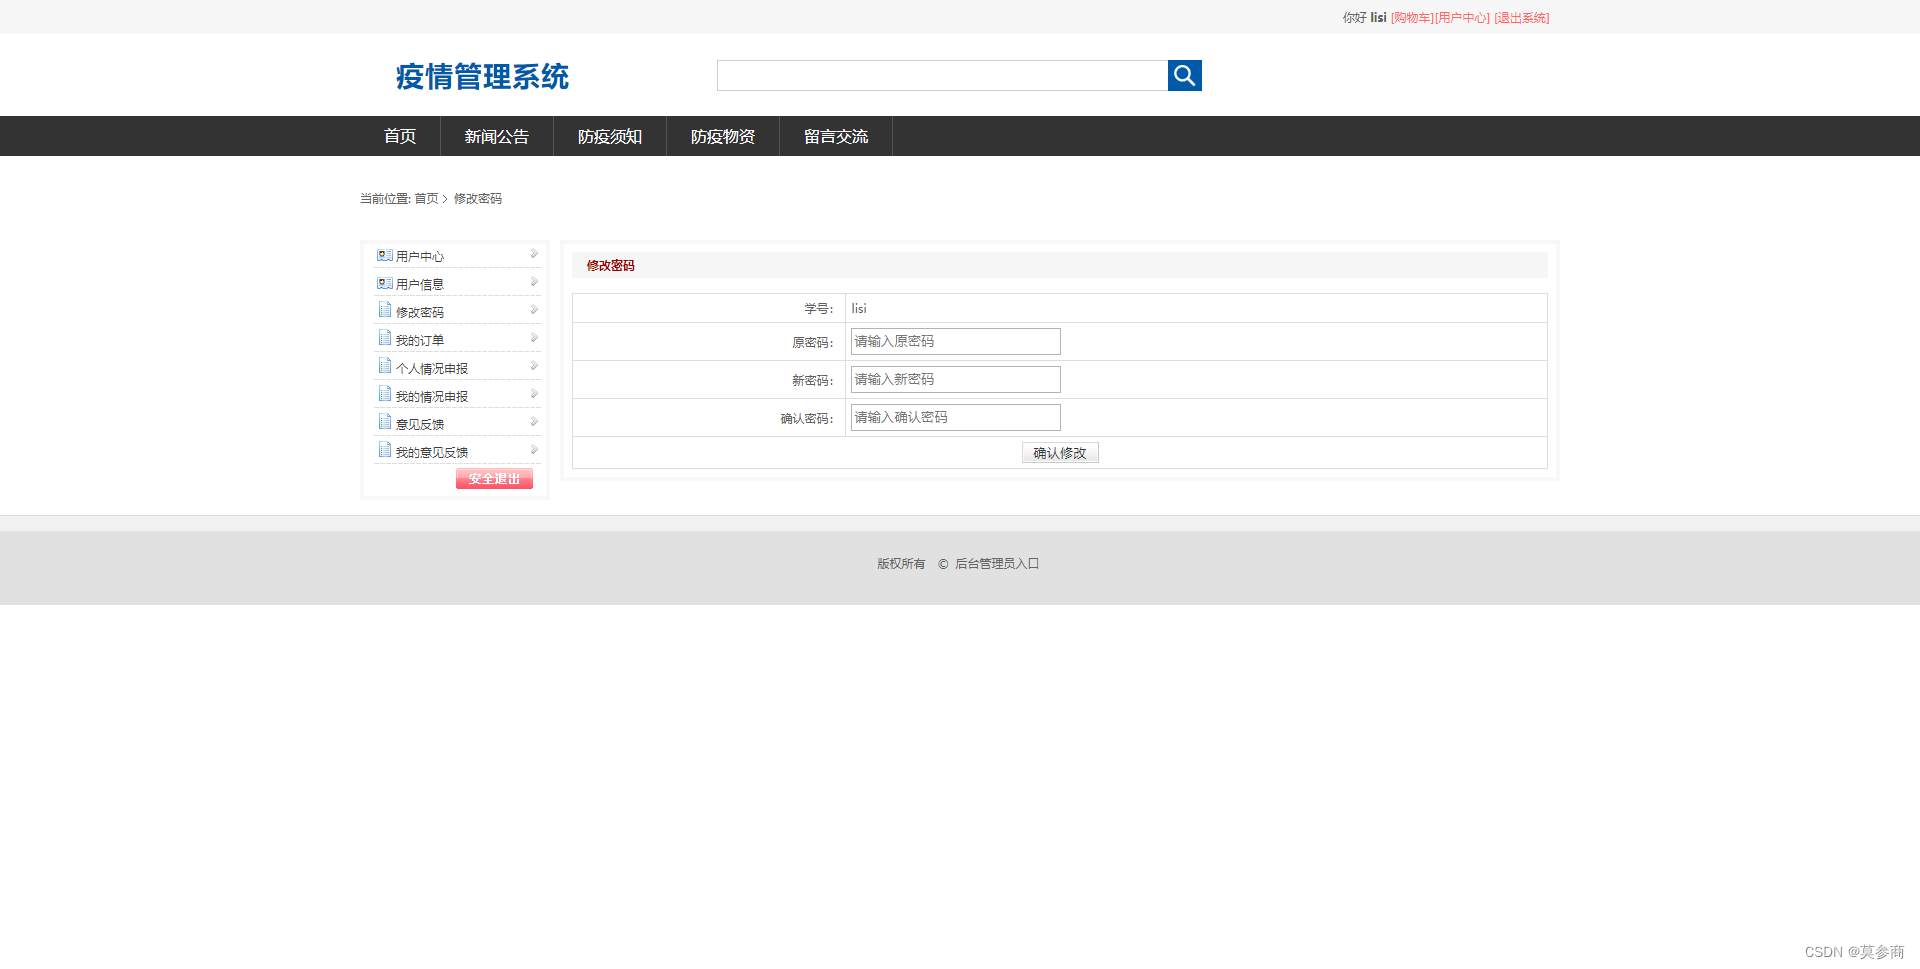Click the arrow at right of 我的意见反馈 row
Image resolution: width=1920 pixels, height=969 pixels.
tap(534, 450)
